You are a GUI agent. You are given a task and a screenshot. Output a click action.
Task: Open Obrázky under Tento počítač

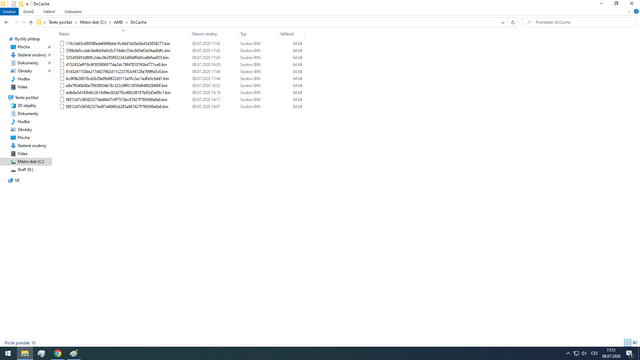point(24,130)
